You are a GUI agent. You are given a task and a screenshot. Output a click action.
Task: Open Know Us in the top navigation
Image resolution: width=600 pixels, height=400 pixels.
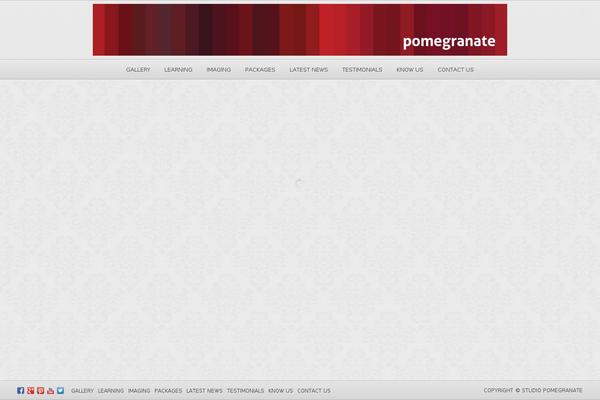(x=410, y=70)
